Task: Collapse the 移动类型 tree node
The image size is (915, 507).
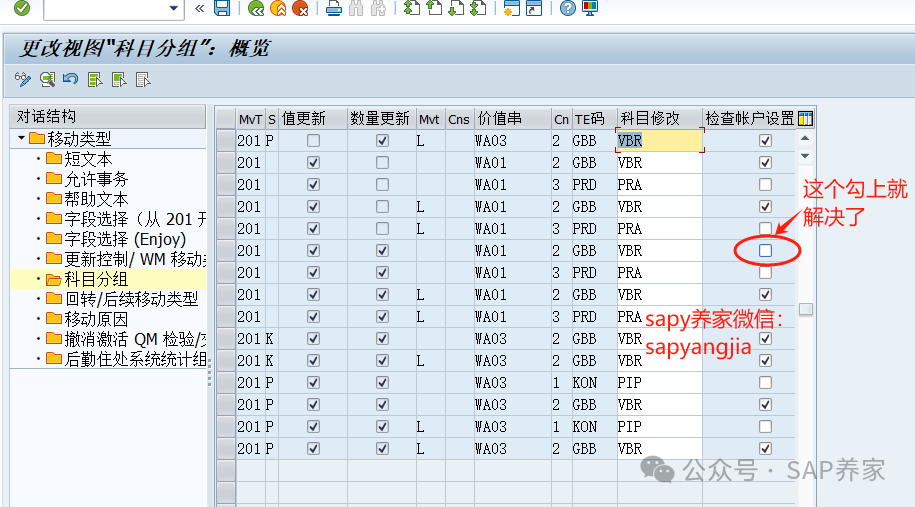Action: coord(21,138)
